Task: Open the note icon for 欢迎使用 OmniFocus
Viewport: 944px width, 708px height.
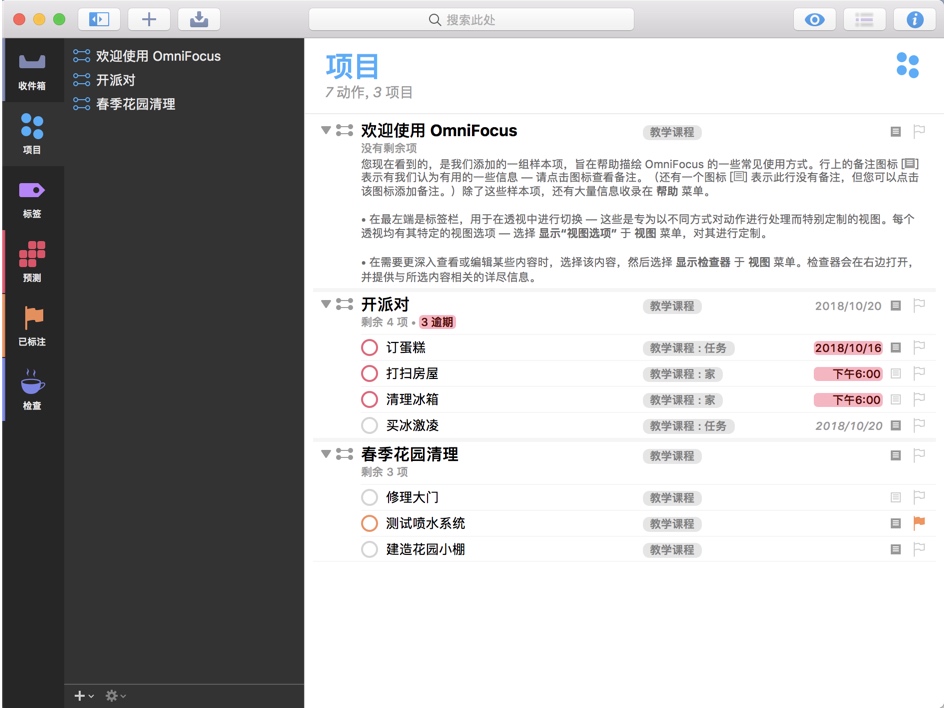Action: [896, 131]
